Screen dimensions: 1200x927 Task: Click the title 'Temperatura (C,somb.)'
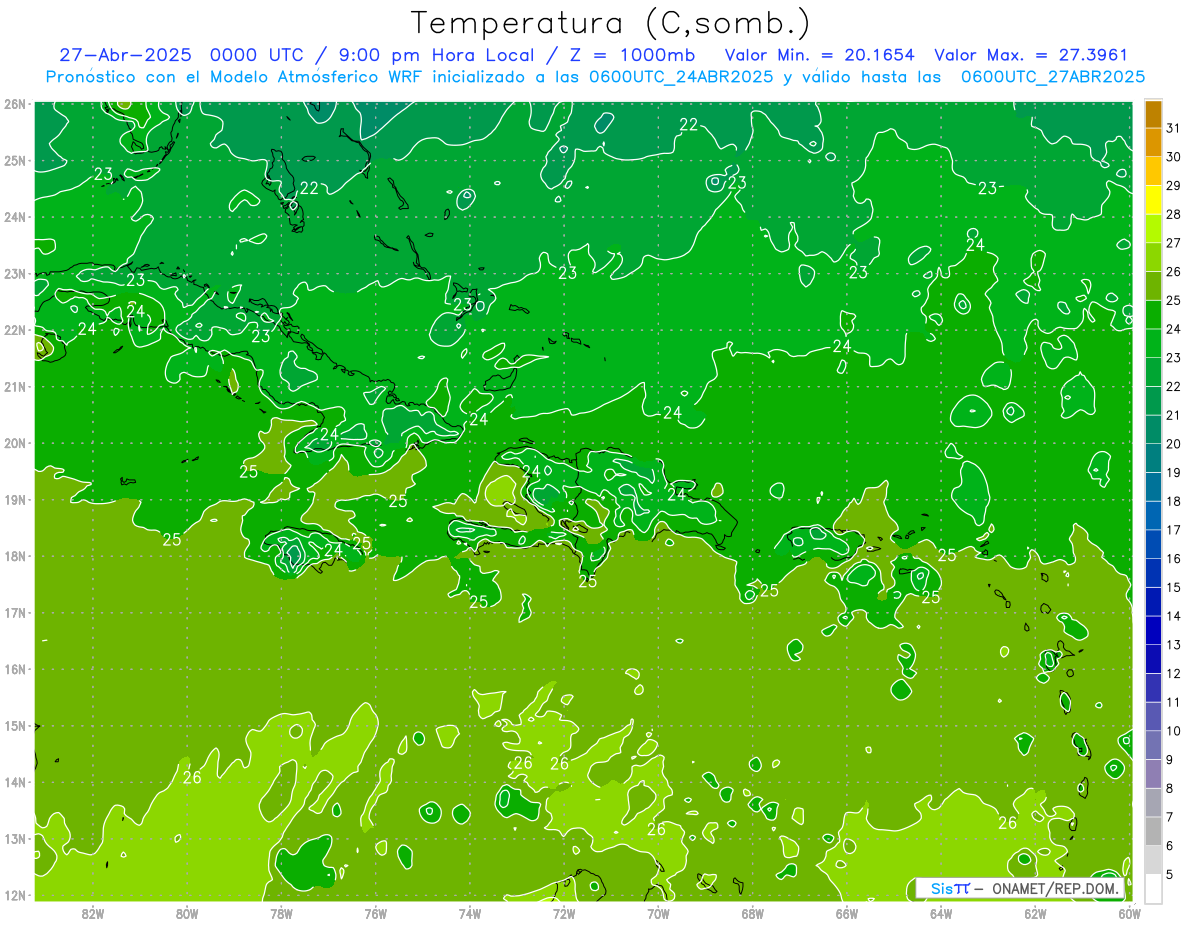610,23
